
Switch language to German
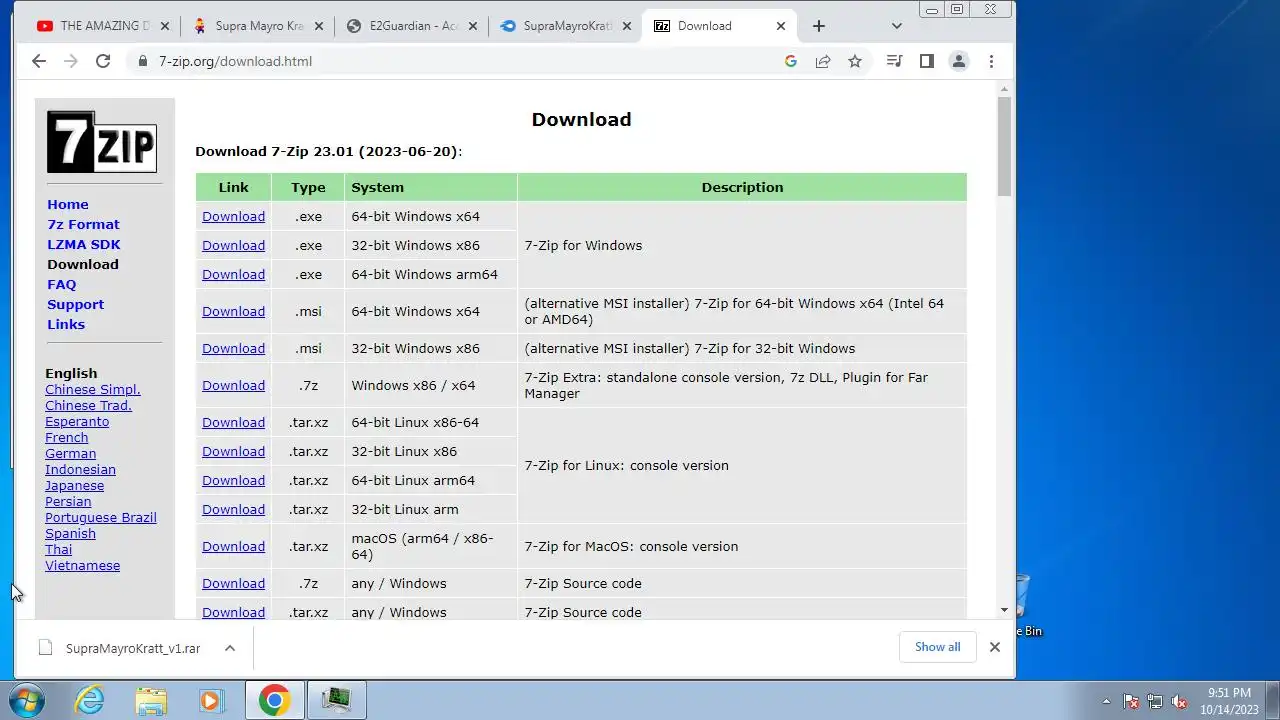70,453
